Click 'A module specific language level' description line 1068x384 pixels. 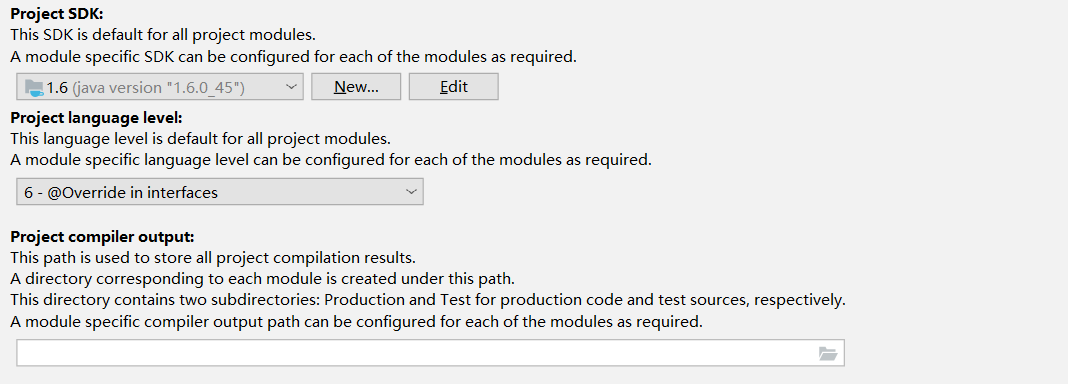pos(331,160)
